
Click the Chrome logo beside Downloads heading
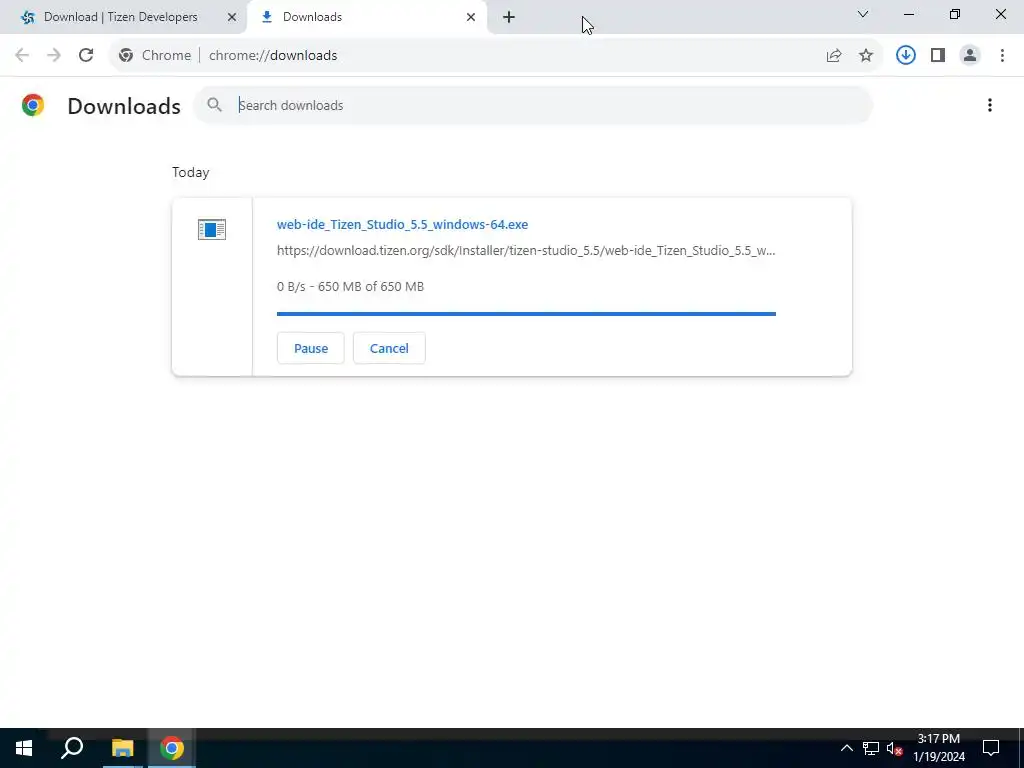click(x=33, y=105)
